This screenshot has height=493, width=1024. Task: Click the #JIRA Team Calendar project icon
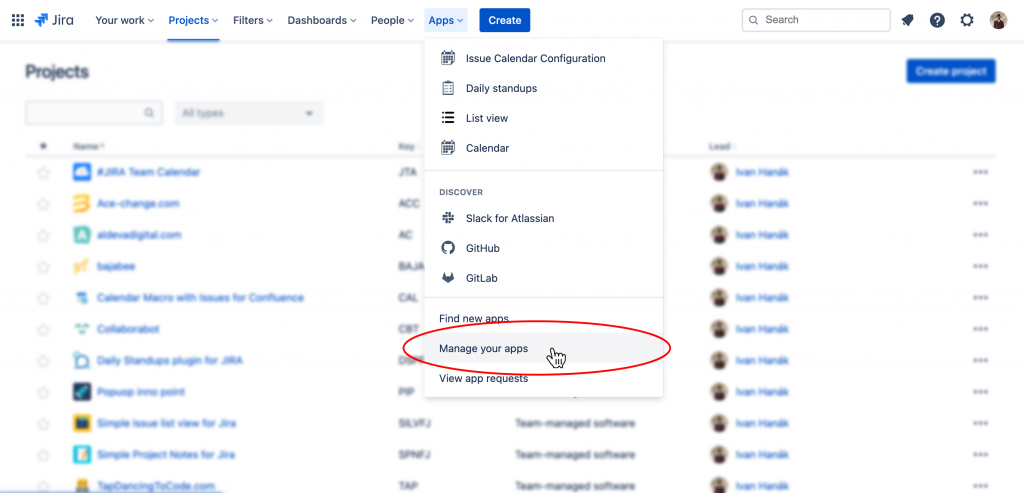(x=82, y=172)
